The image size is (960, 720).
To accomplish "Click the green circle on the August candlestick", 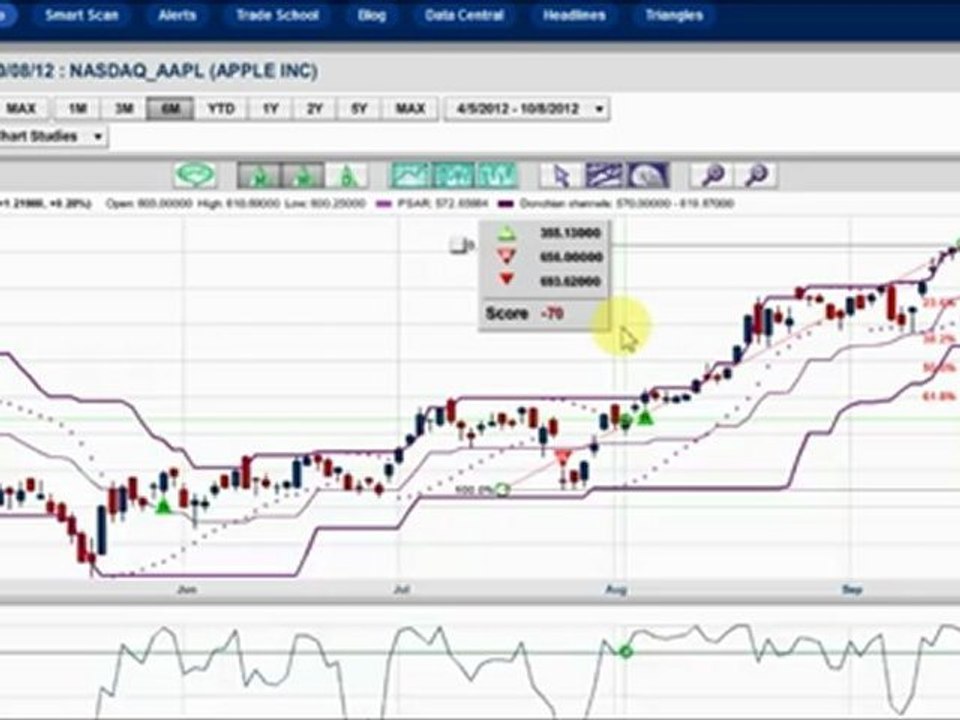I will point(625,421).
